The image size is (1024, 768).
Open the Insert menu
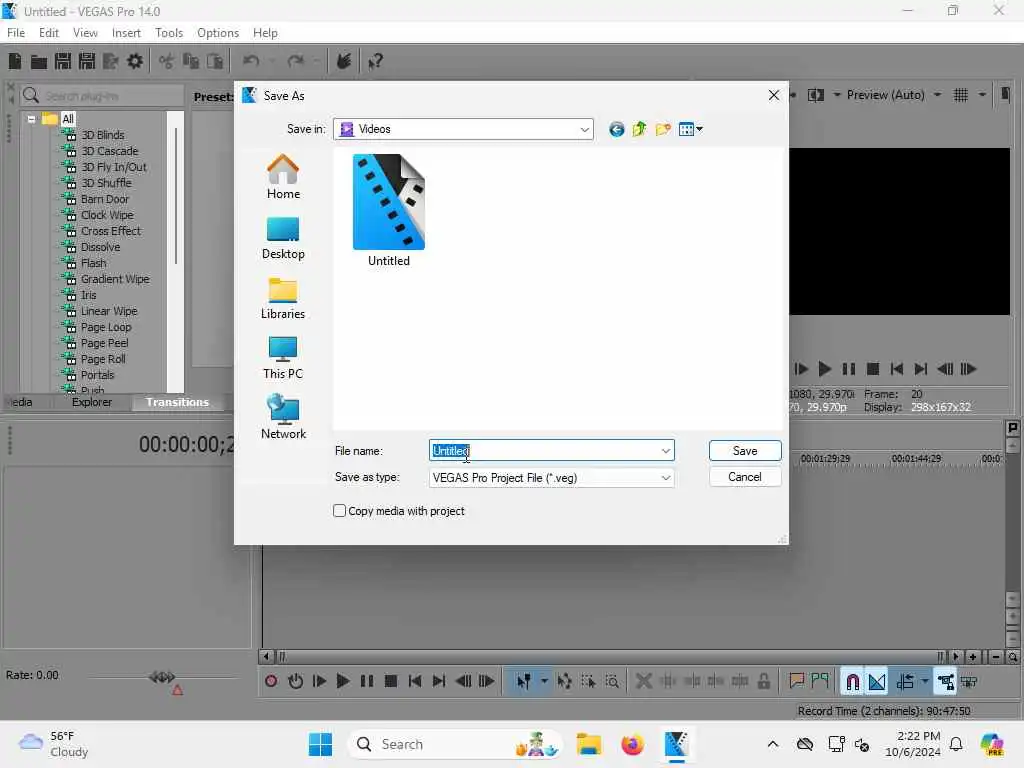(126, 33)
